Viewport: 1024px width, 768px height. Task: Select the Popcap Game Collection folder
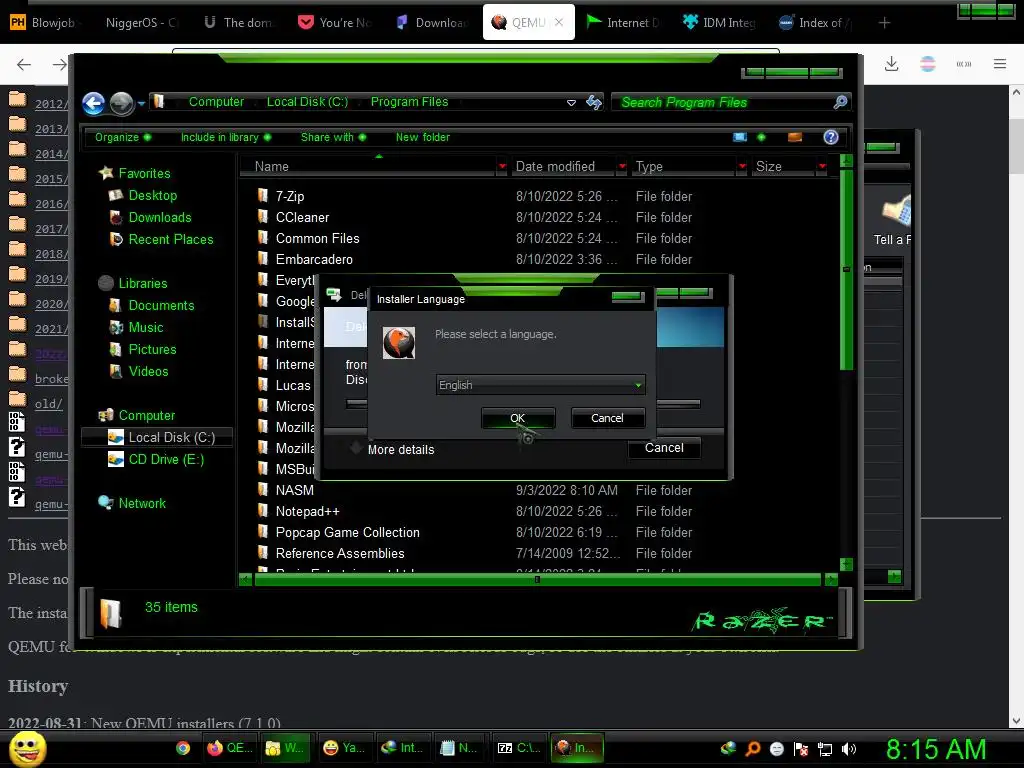tap(347, 532)
